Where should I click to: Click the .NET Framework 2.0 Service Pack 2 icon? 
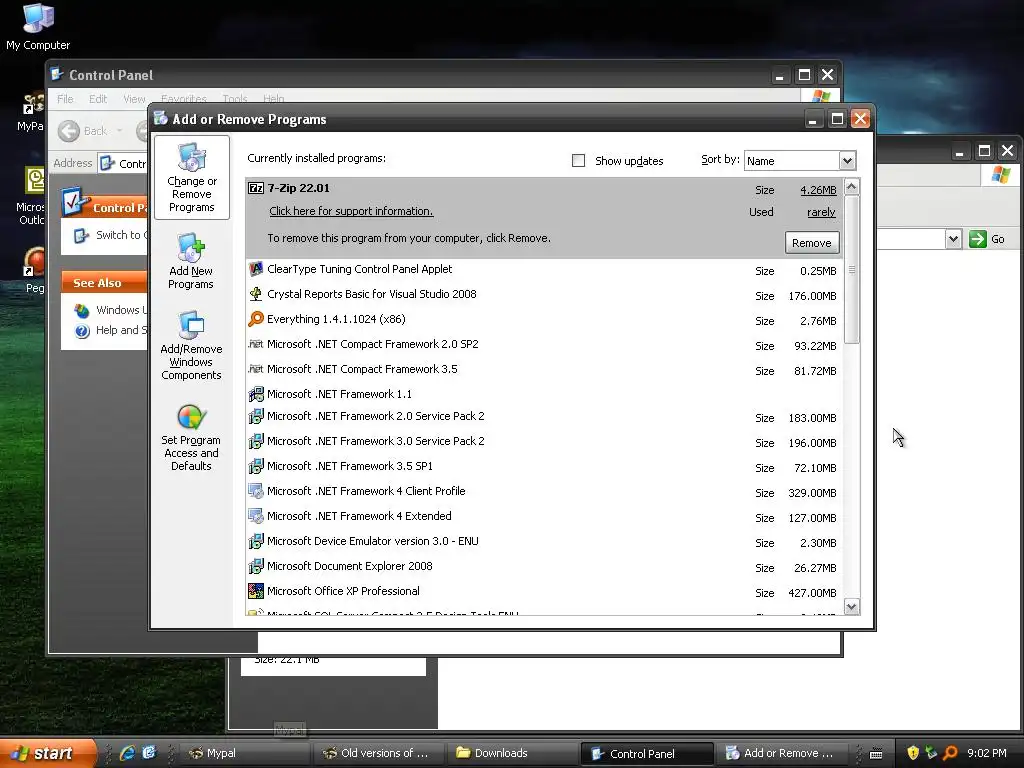point(256,416)
